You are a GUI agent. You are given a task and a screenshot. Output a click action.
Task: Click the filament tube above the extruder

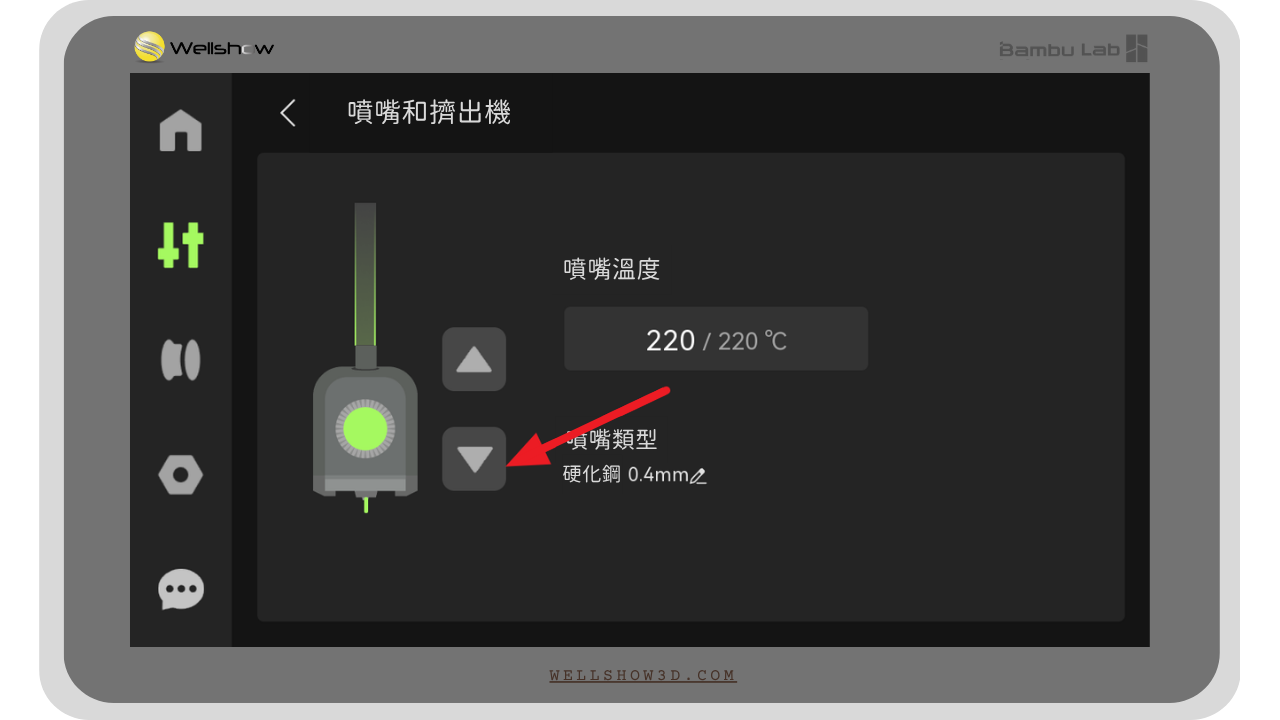pos(365,275)
